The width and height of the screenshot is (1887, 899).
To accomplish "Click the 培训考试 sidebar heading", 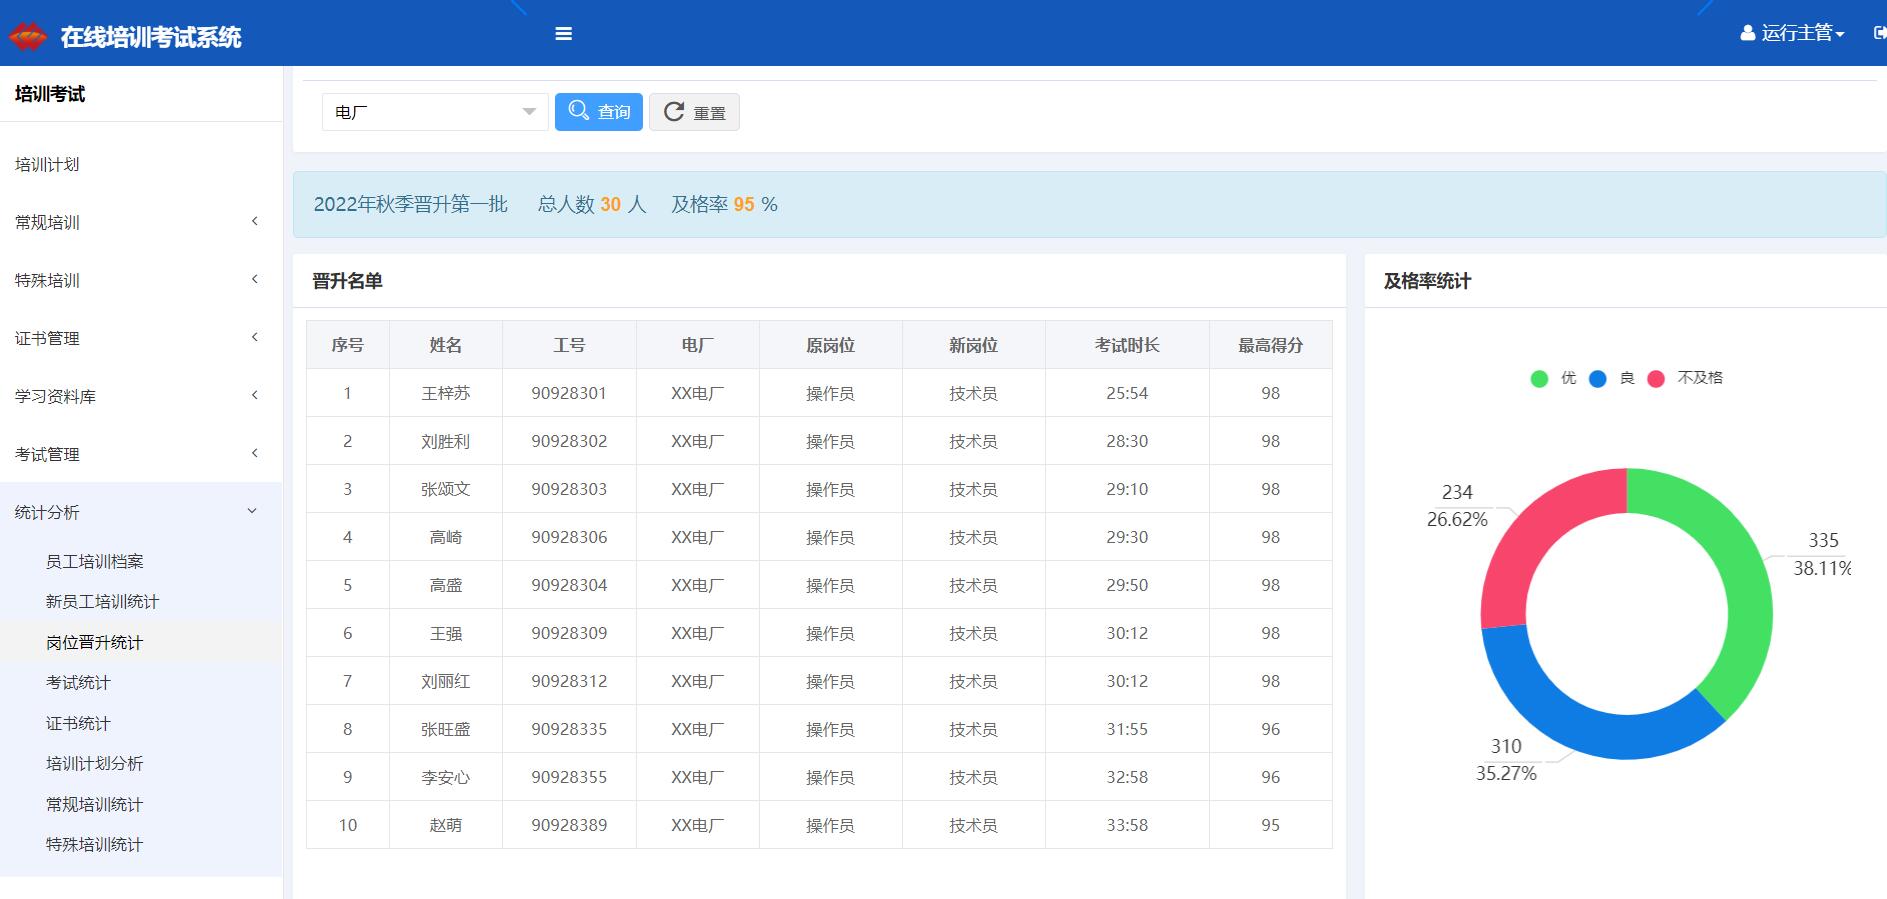I will (50, 94).
